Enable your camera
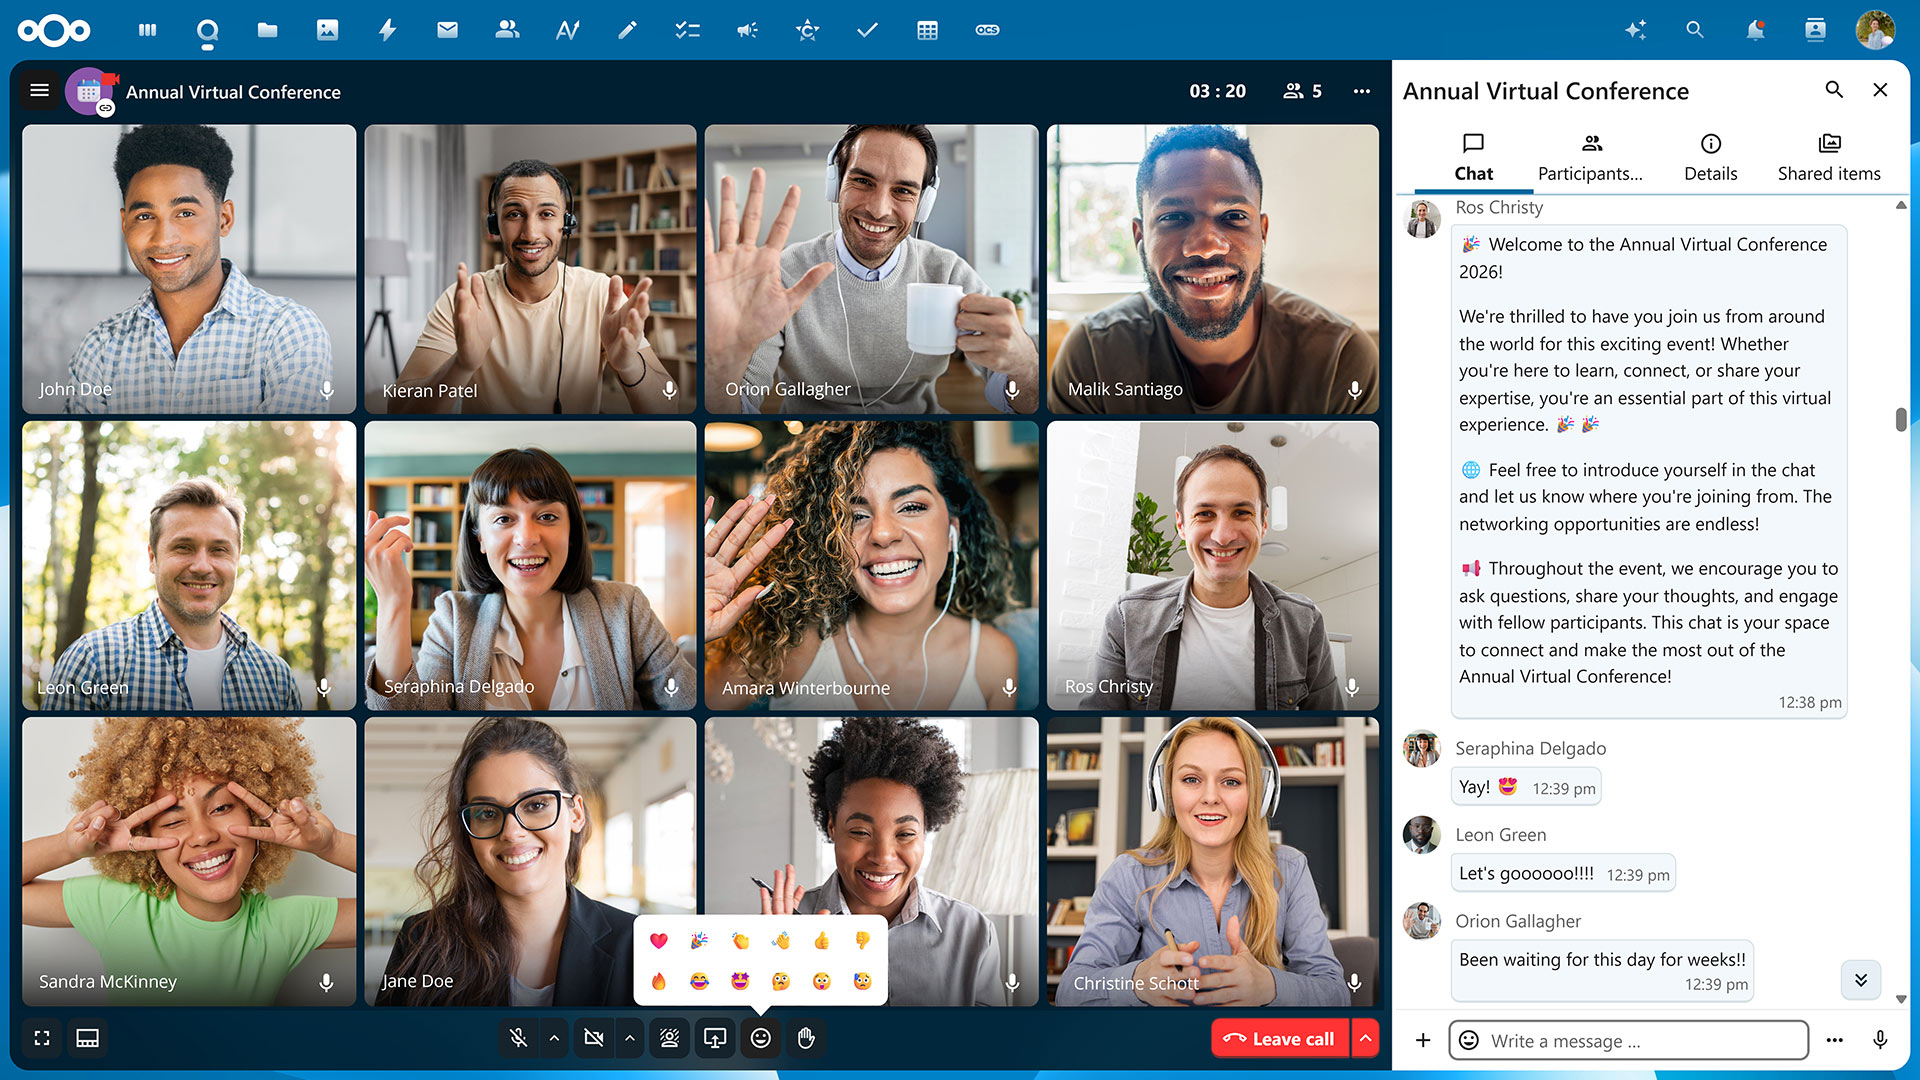 coord(593,1038)
